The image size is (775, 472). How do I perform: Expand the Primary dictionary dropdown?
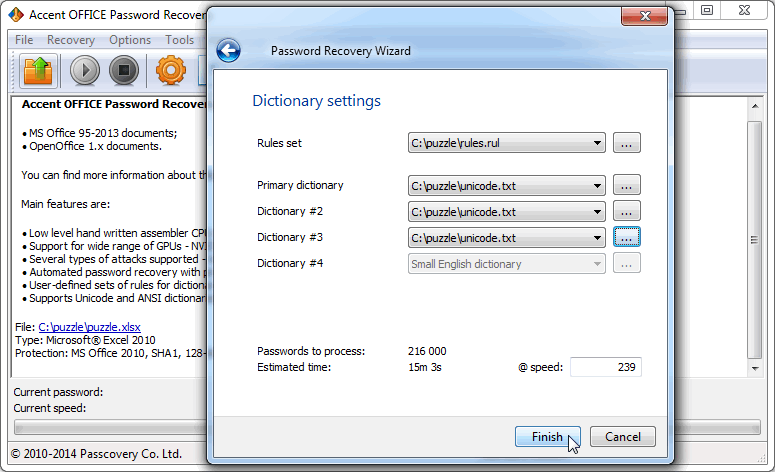click(x=597, y=185)
